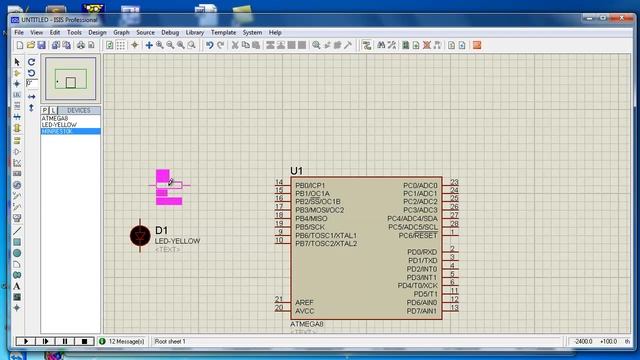The width and height of the screenshot is (640, 360).
Task: Click P pick devices button
Action: 45,110
